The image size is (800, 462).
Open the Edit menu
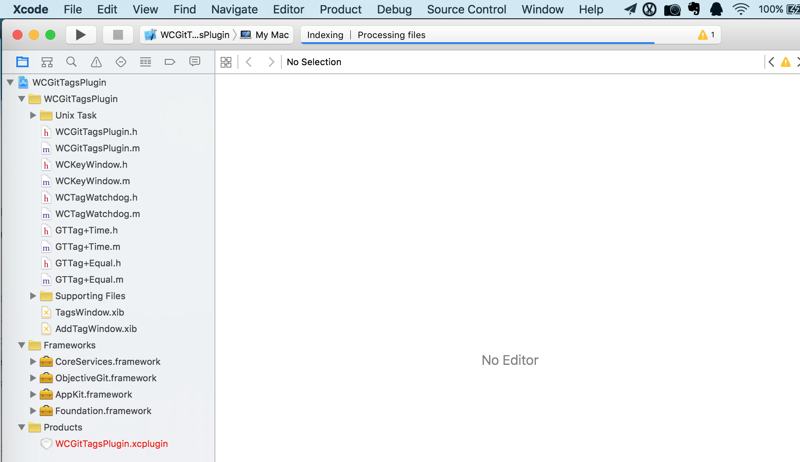pyautogui.click(x=107, y=9)
